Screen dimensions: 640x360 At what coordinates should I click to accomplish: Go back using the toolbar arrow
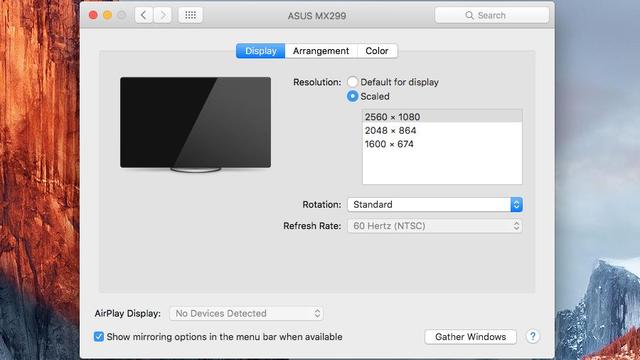[144, 16]
